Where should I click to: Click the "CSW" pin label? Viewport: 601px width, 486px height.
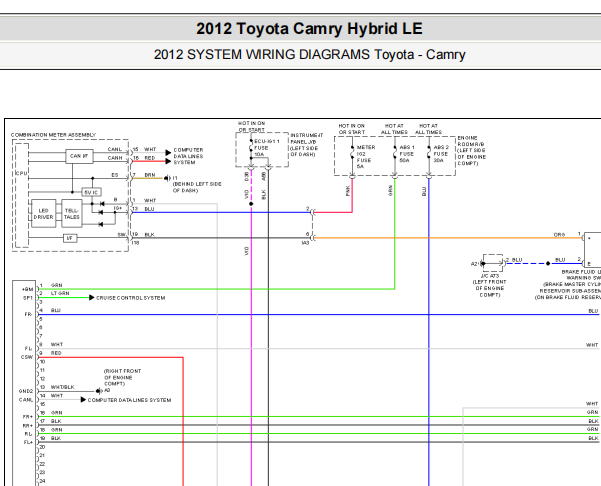point(27,357)
